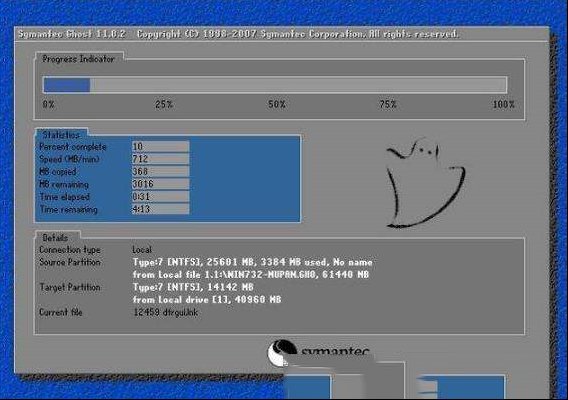Click the Local drive [1] 40960 MB line
568x400 pixels.
click(x=207, y=300)
